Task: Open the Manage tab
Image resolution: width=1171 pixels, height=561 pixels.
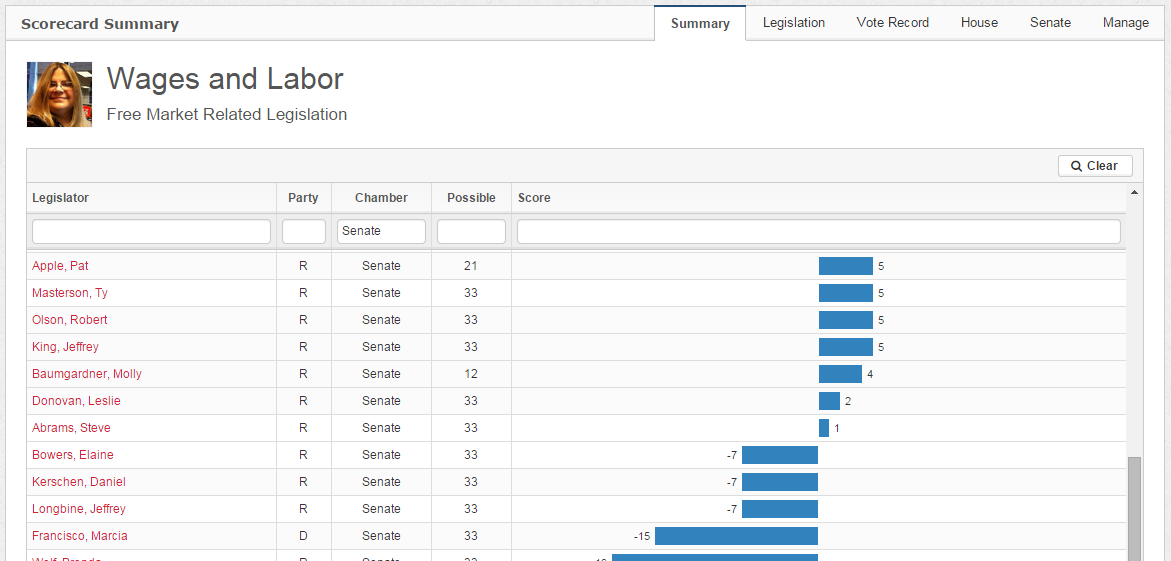Action: 1125,22
